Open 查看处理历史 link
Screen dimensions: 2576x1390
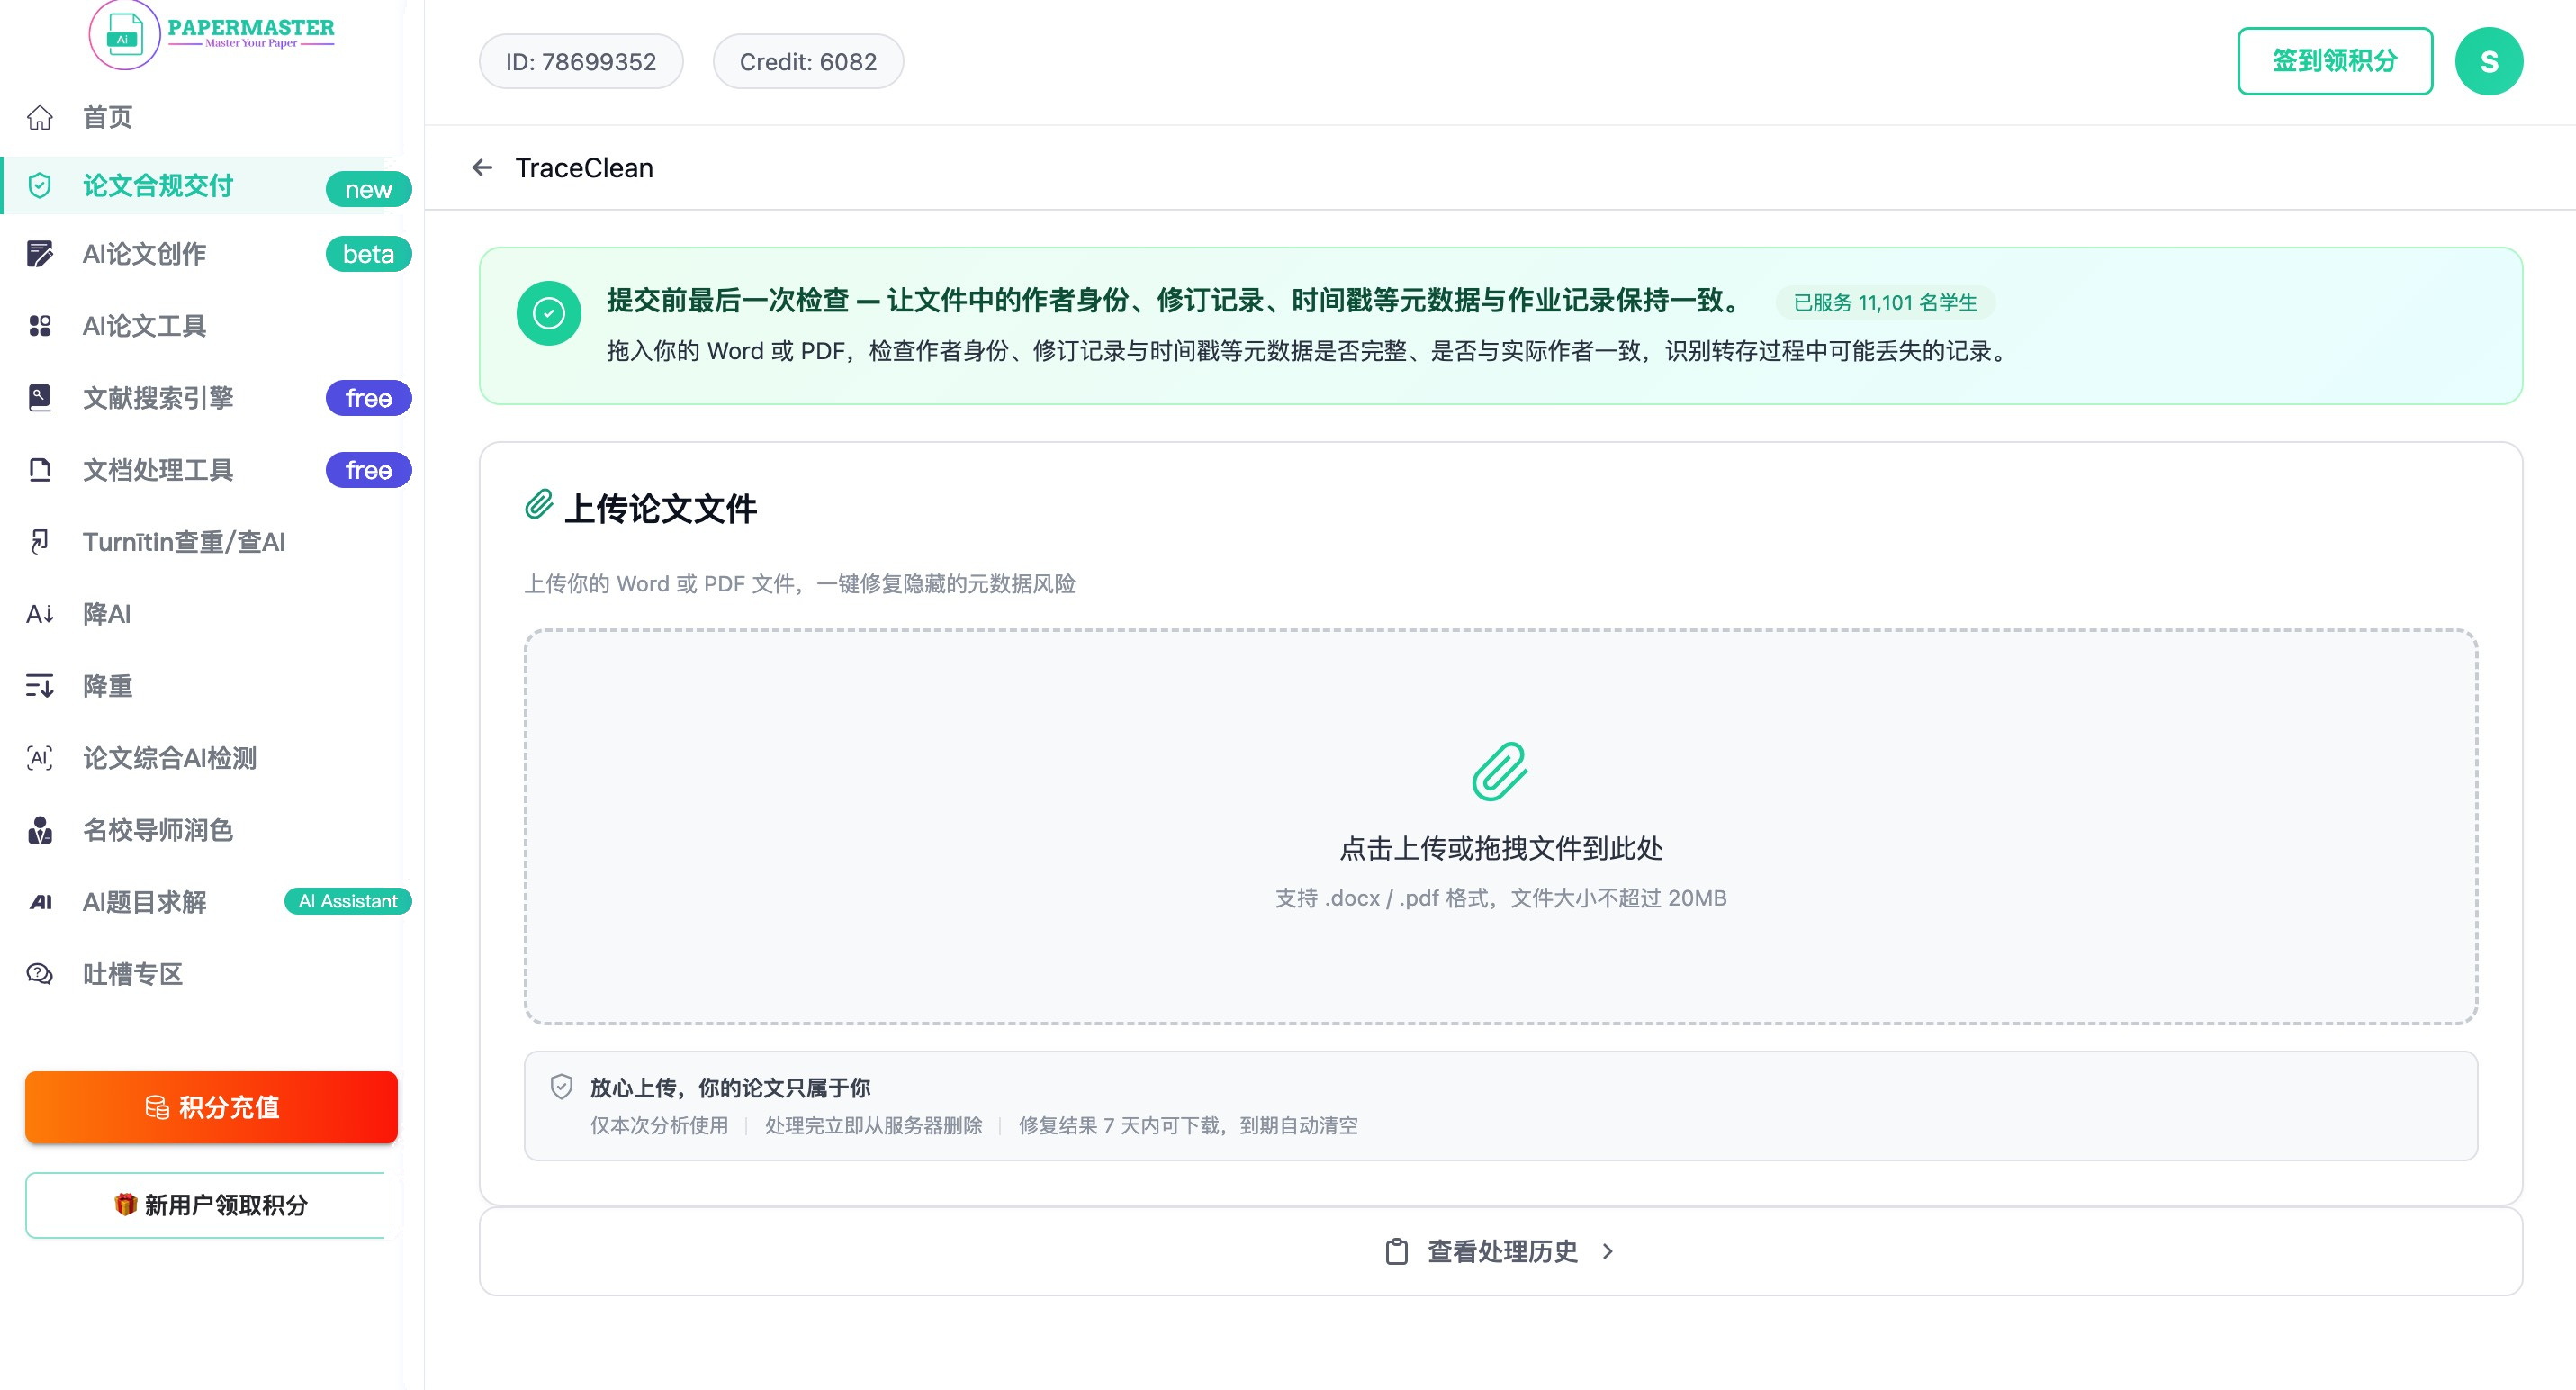pos(1502,1252)
